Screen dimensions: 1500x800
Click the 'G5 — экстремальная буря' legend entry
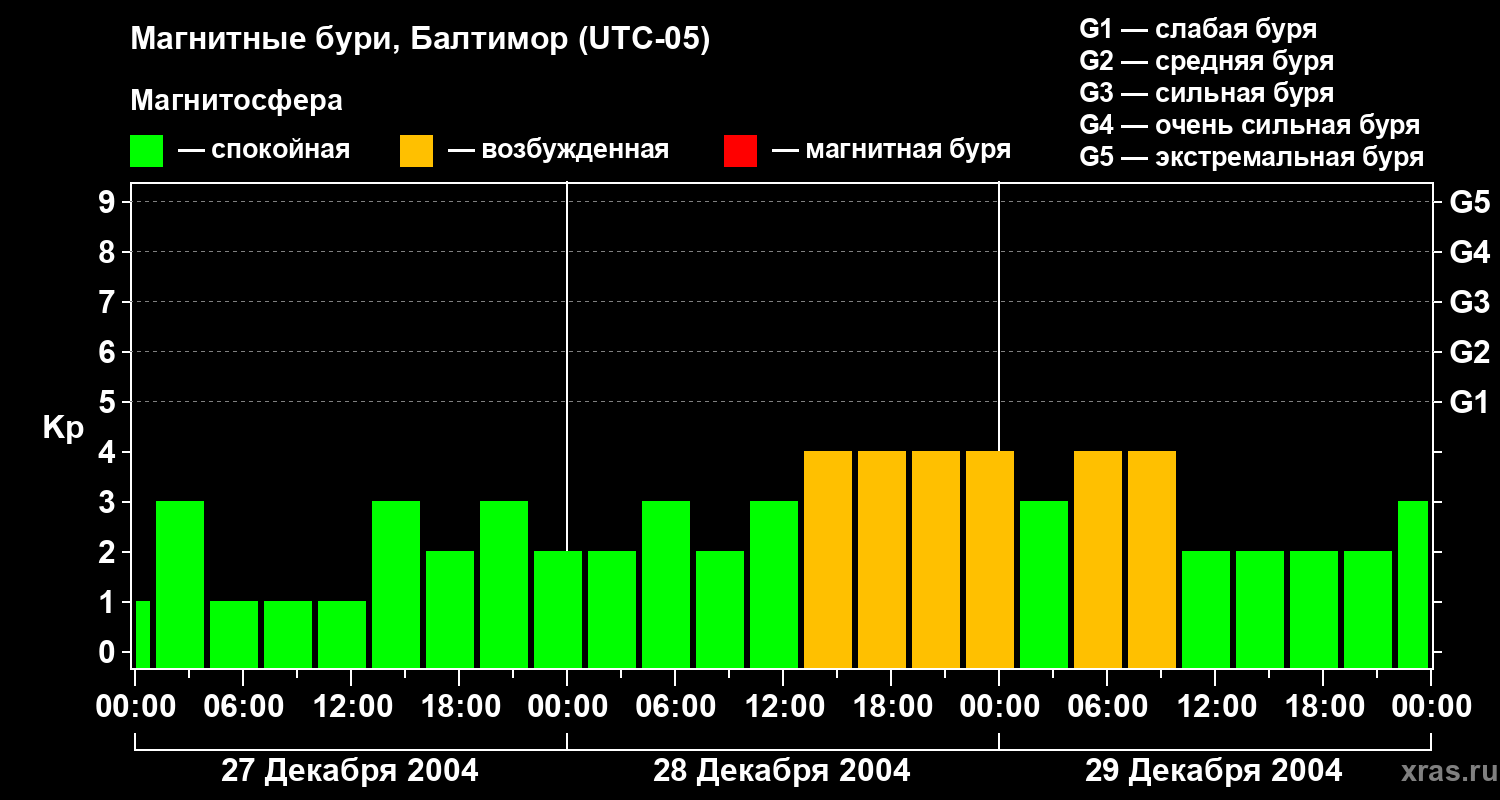coord(1251,157)
